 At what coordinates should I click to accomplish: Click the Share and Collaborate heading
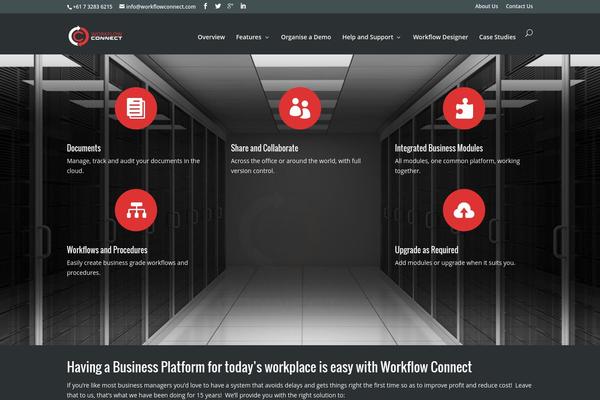pos(264,148)
